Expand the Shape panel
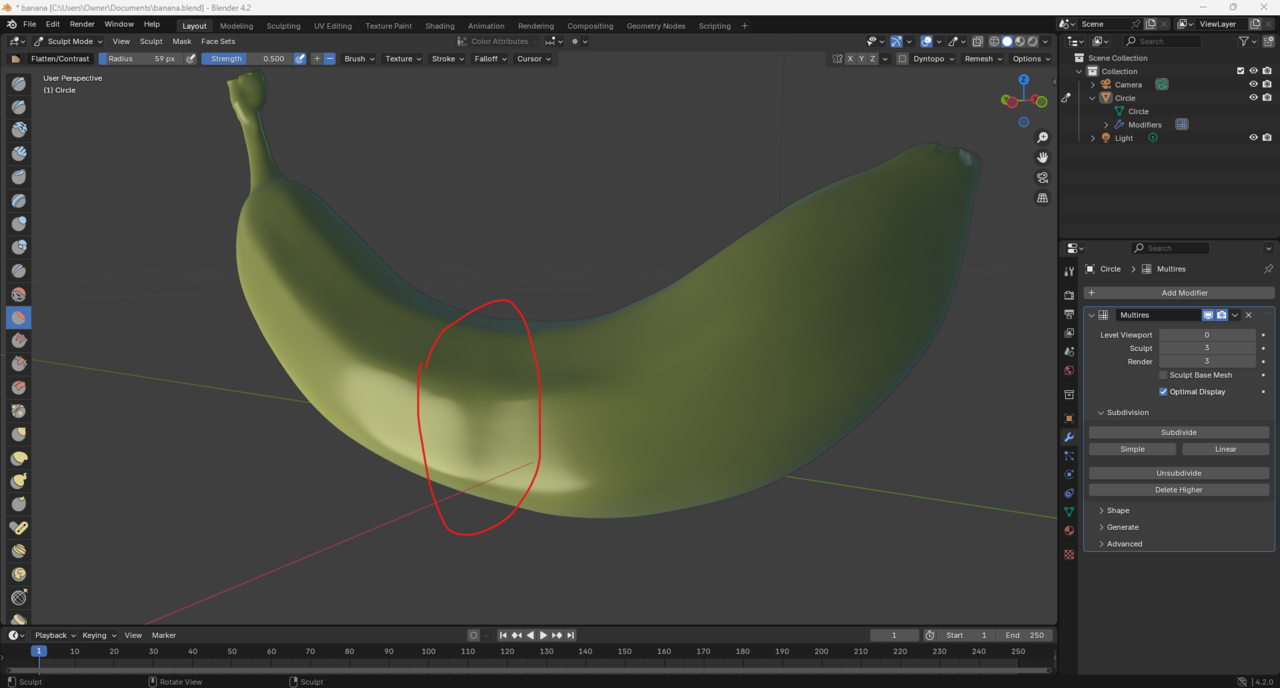This screenshot has height=688, width=1280. 1118,510
